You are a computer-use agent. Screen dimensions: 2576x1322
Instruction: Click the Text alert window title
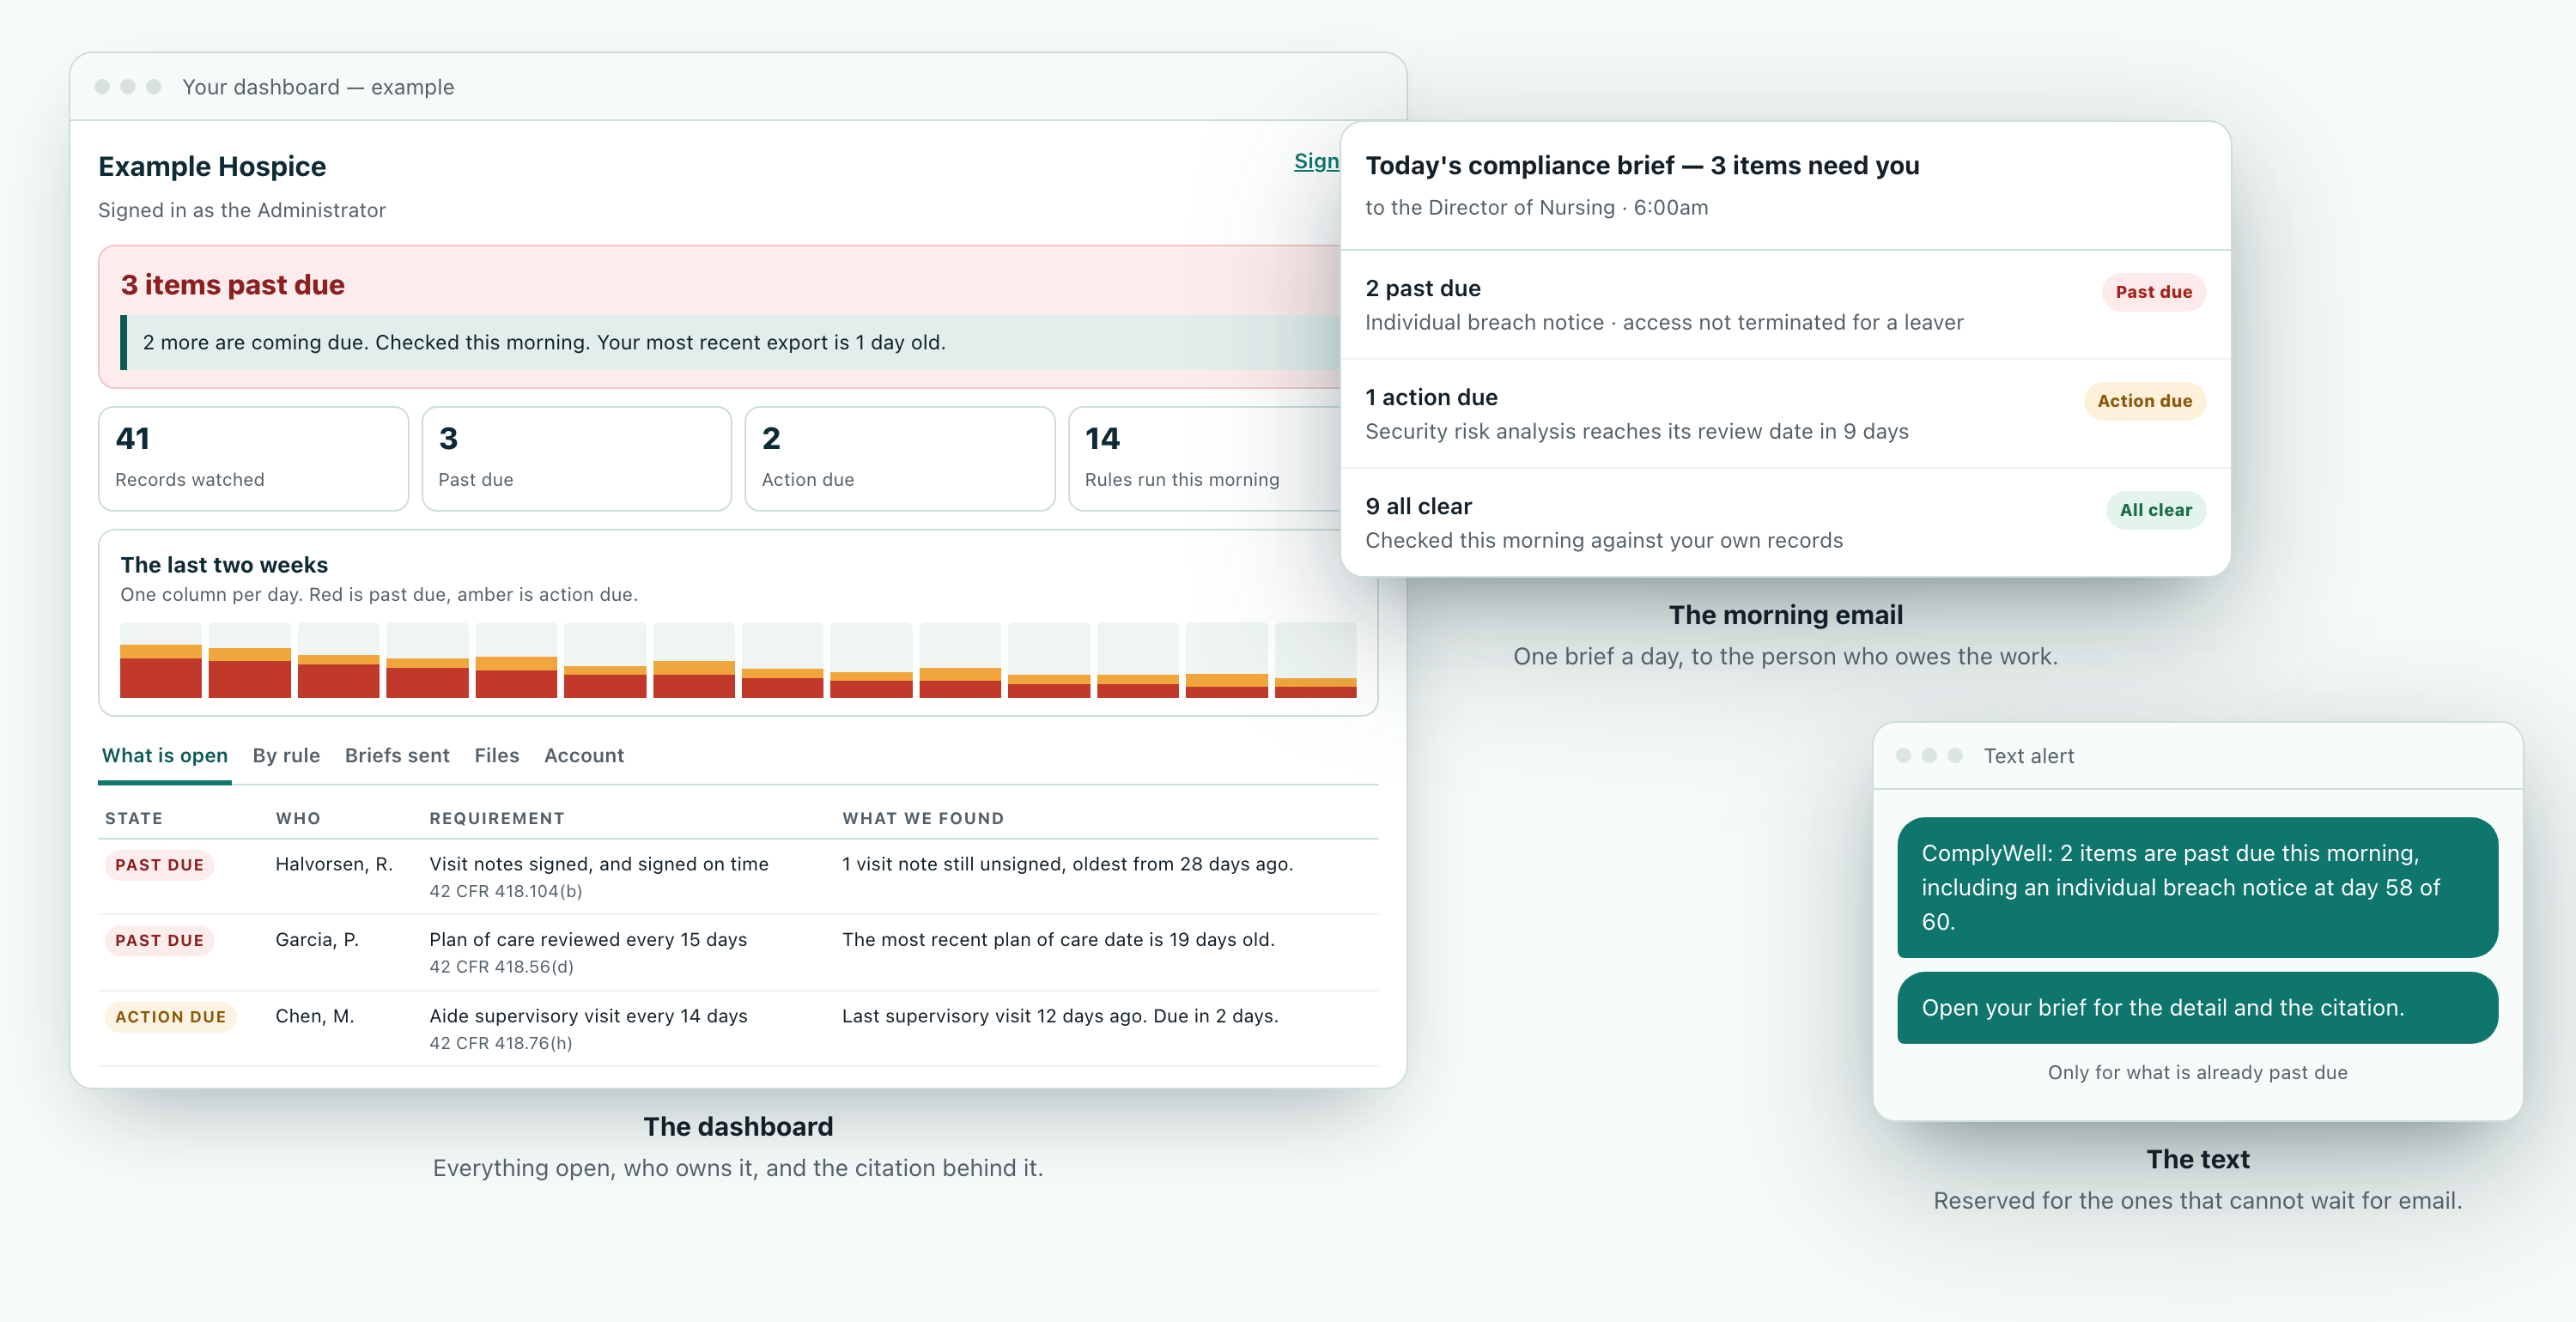click(2029, 756)
